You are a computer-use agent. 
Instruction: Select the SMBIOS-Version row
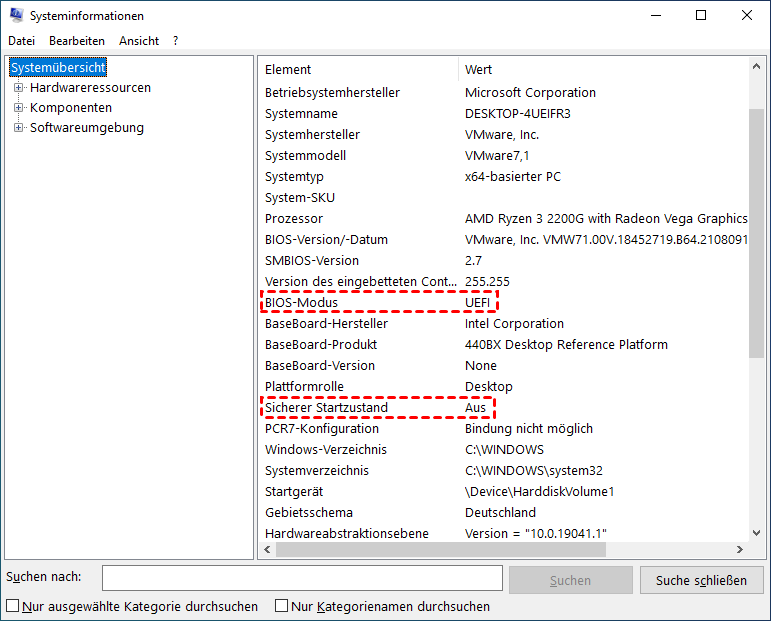coord(504,261)
